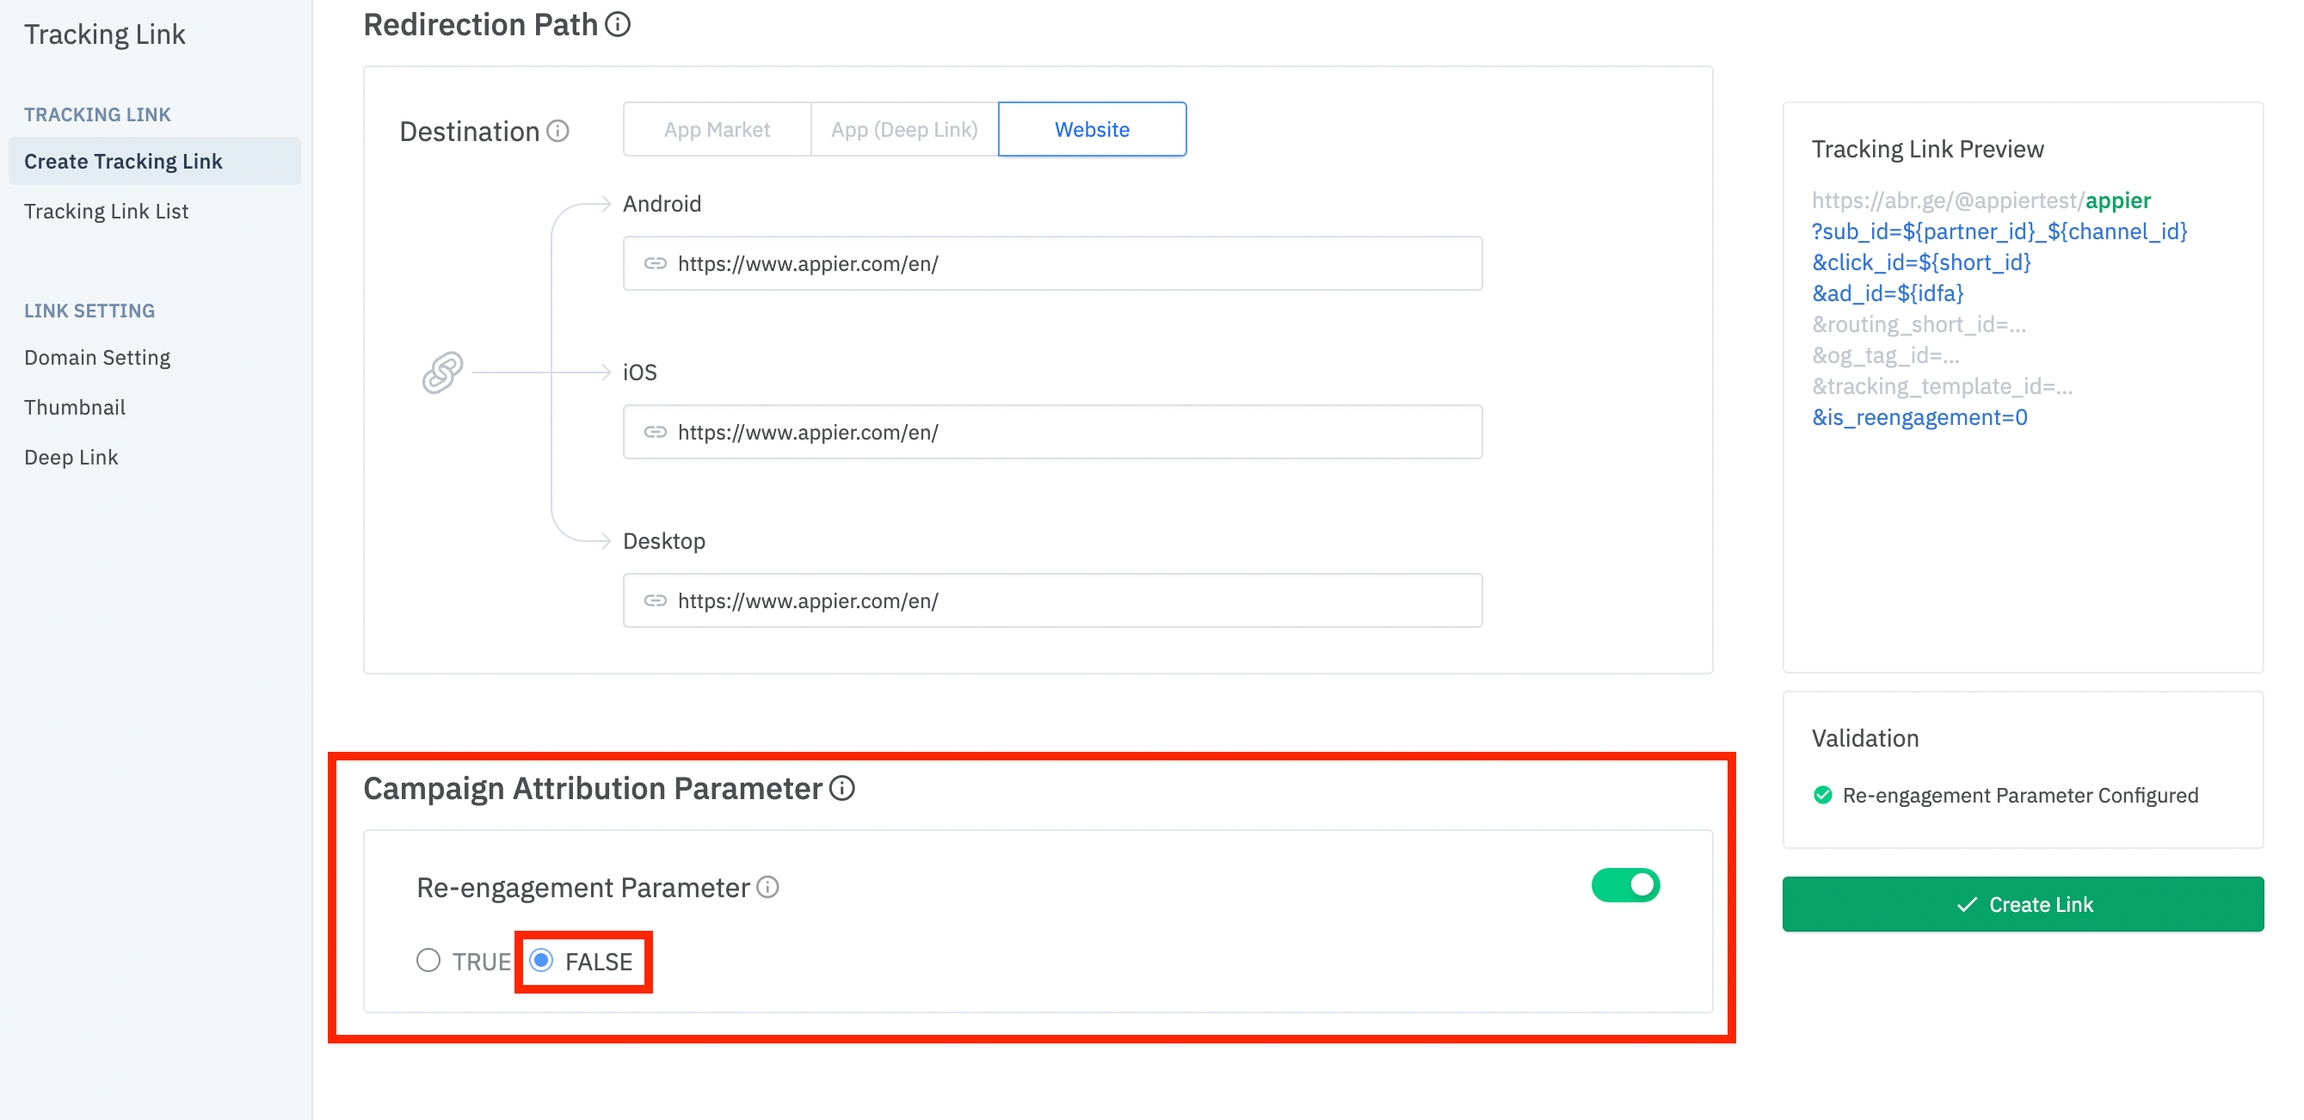Click the chain link icon left of iOS

[442, 372]
